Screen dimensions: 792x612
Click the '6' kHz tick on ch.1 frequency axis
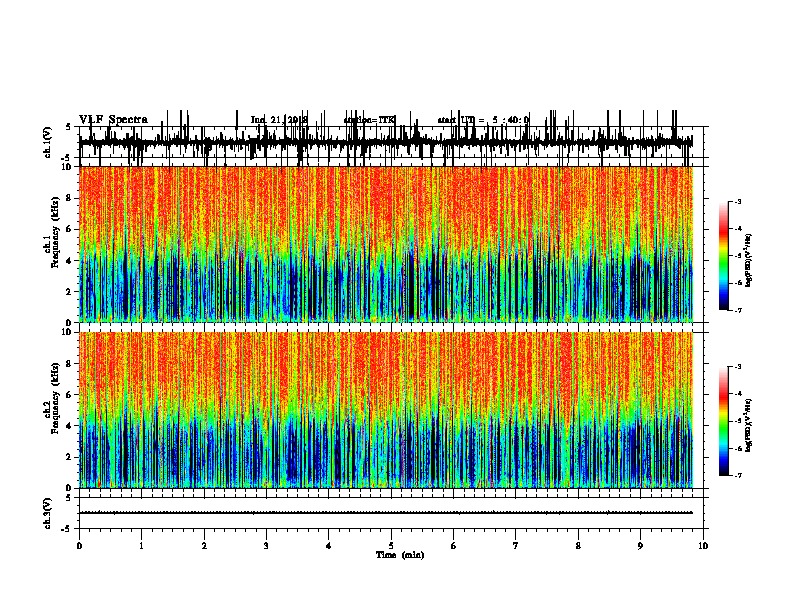[70, 229]
